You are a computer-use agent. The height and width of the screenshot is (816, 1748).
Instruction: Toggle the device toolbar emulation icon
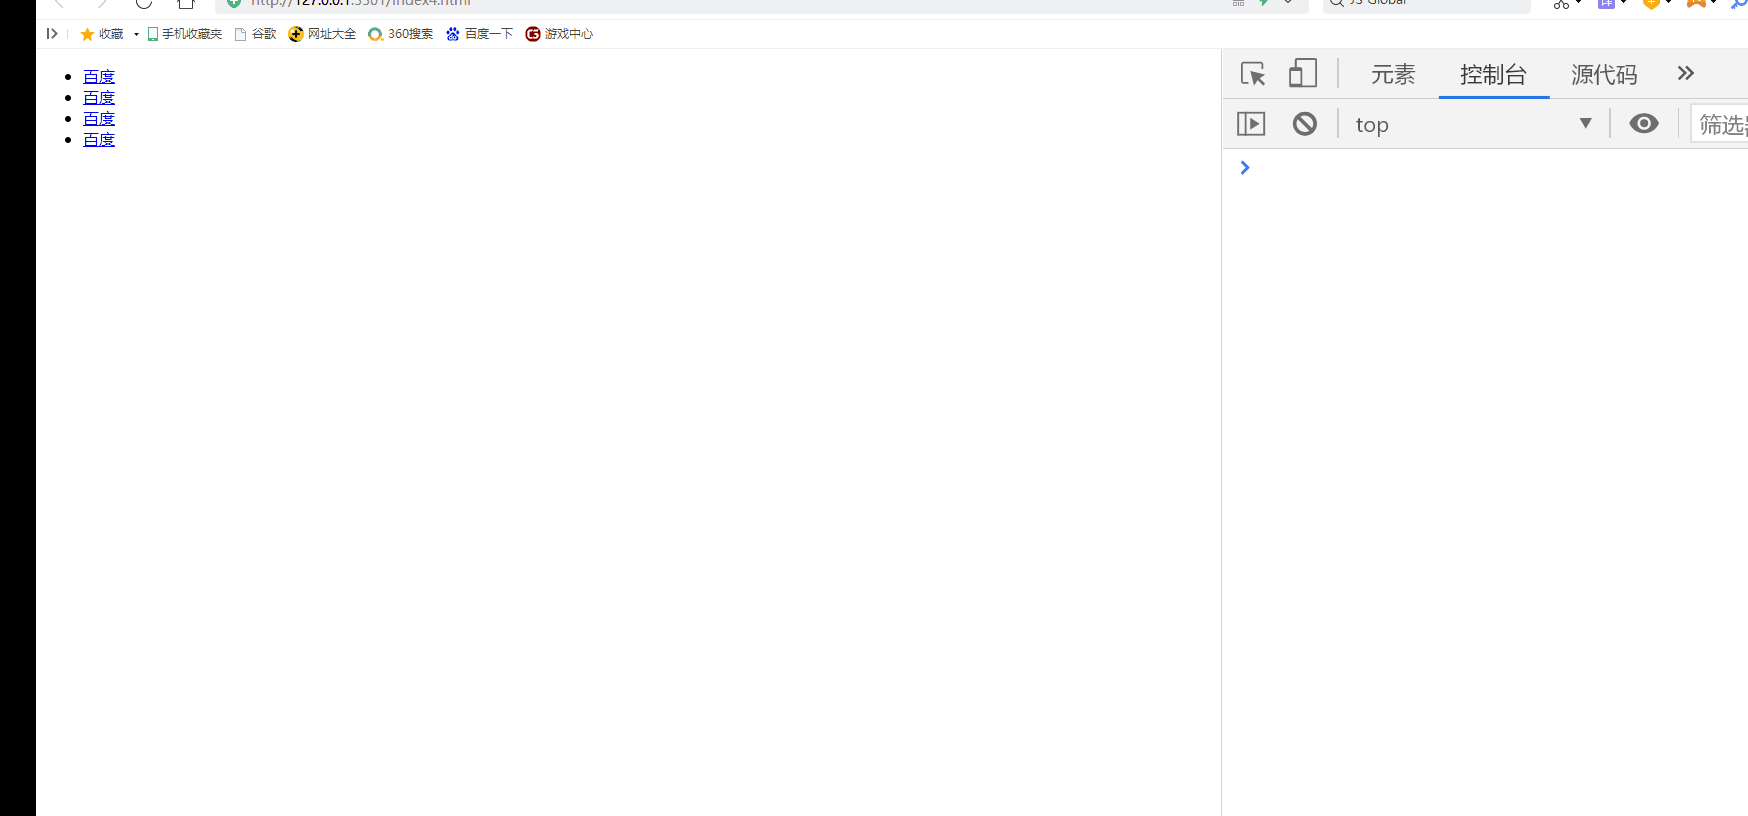pos(1302,73)
